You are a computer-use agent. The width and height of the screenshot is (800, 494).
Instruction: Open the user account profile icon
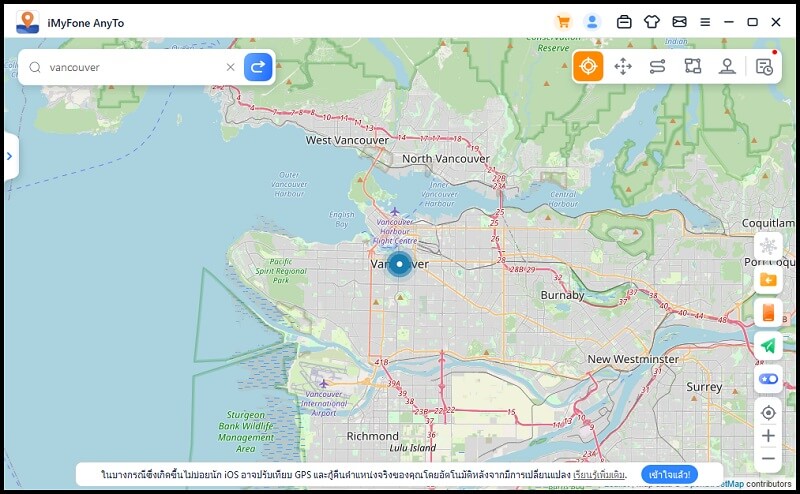(x=592, y=22)
